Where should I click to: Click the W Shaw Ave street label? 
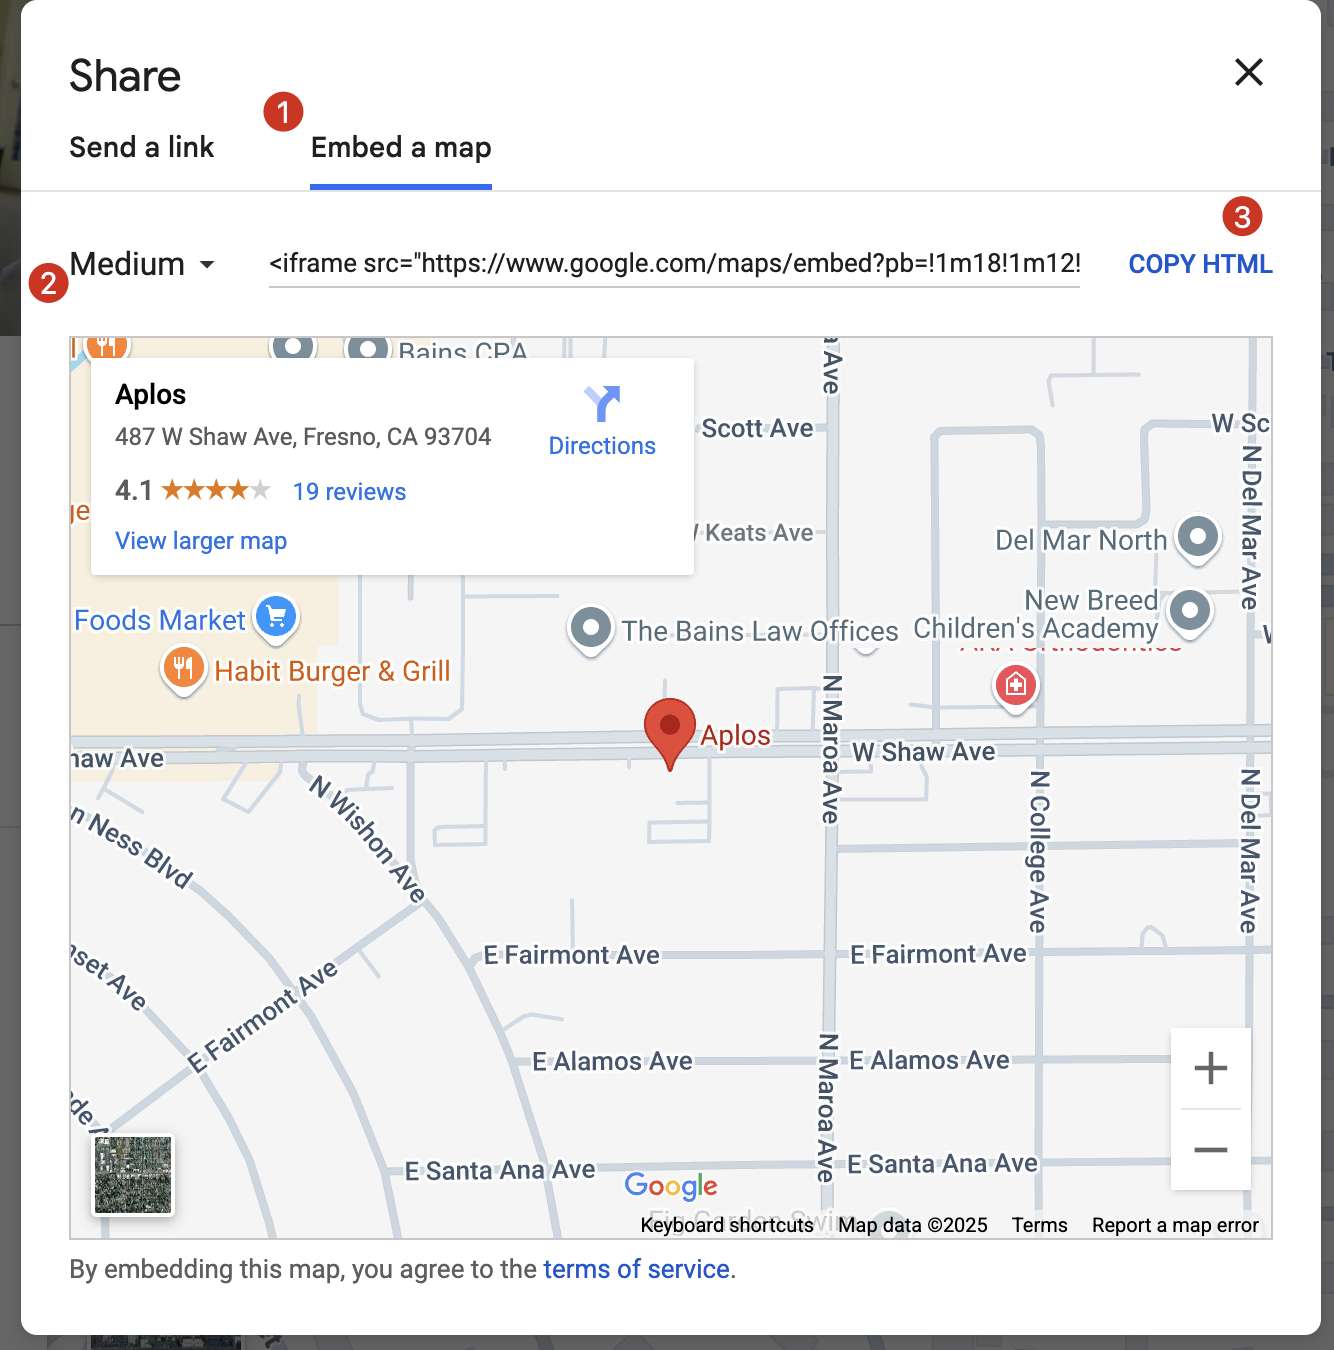pos(923,752)
